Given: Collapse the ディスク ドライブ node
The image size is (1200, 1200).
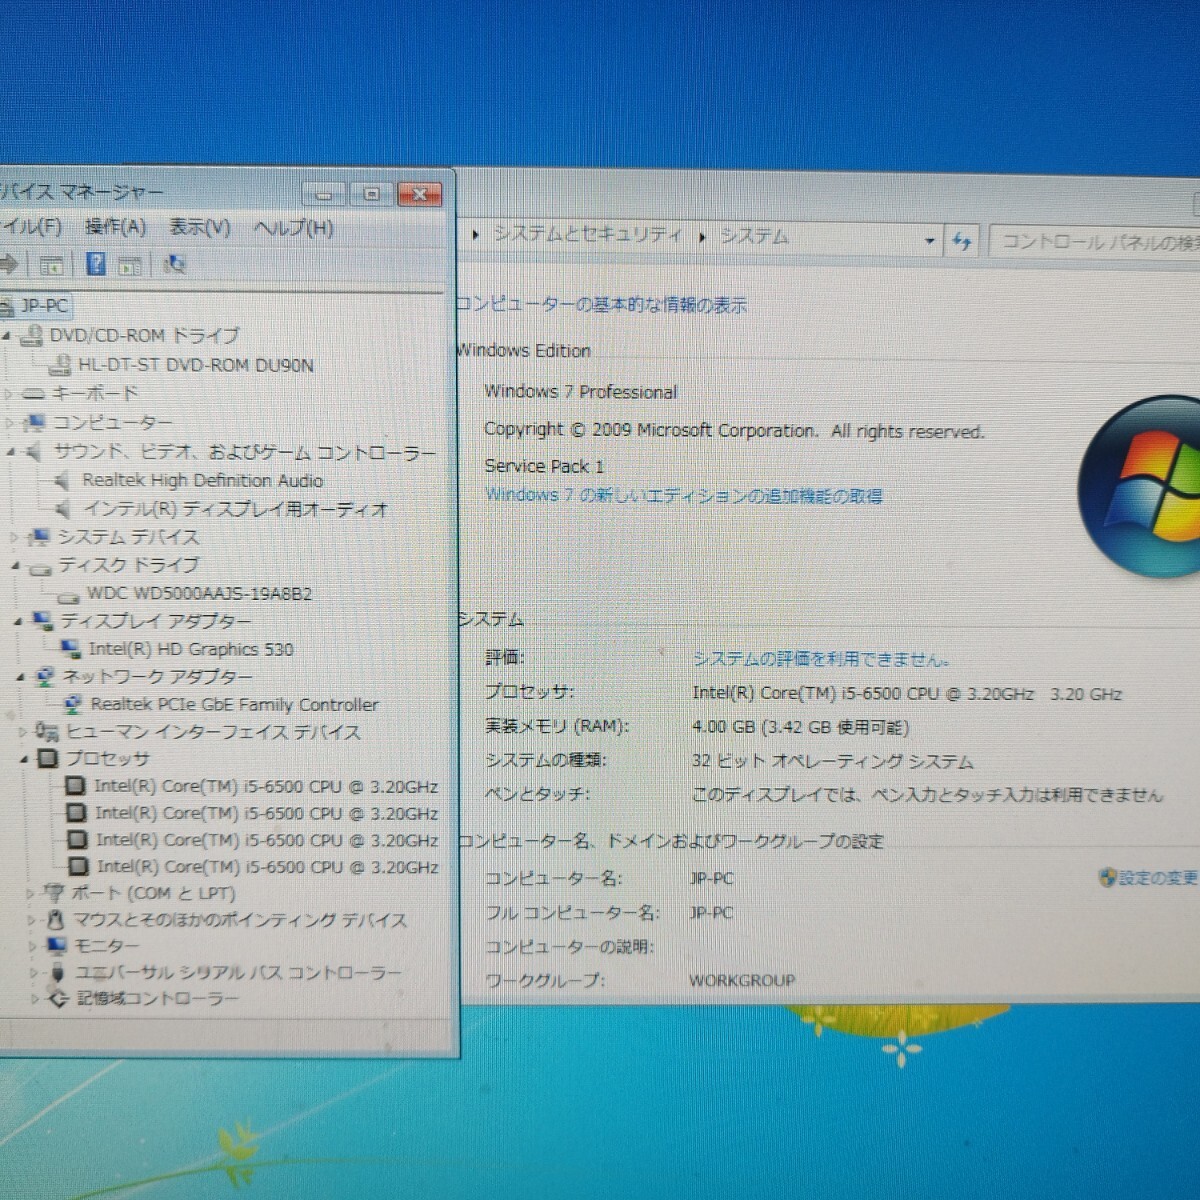Looking at the screenshot, I should point(16,567).
